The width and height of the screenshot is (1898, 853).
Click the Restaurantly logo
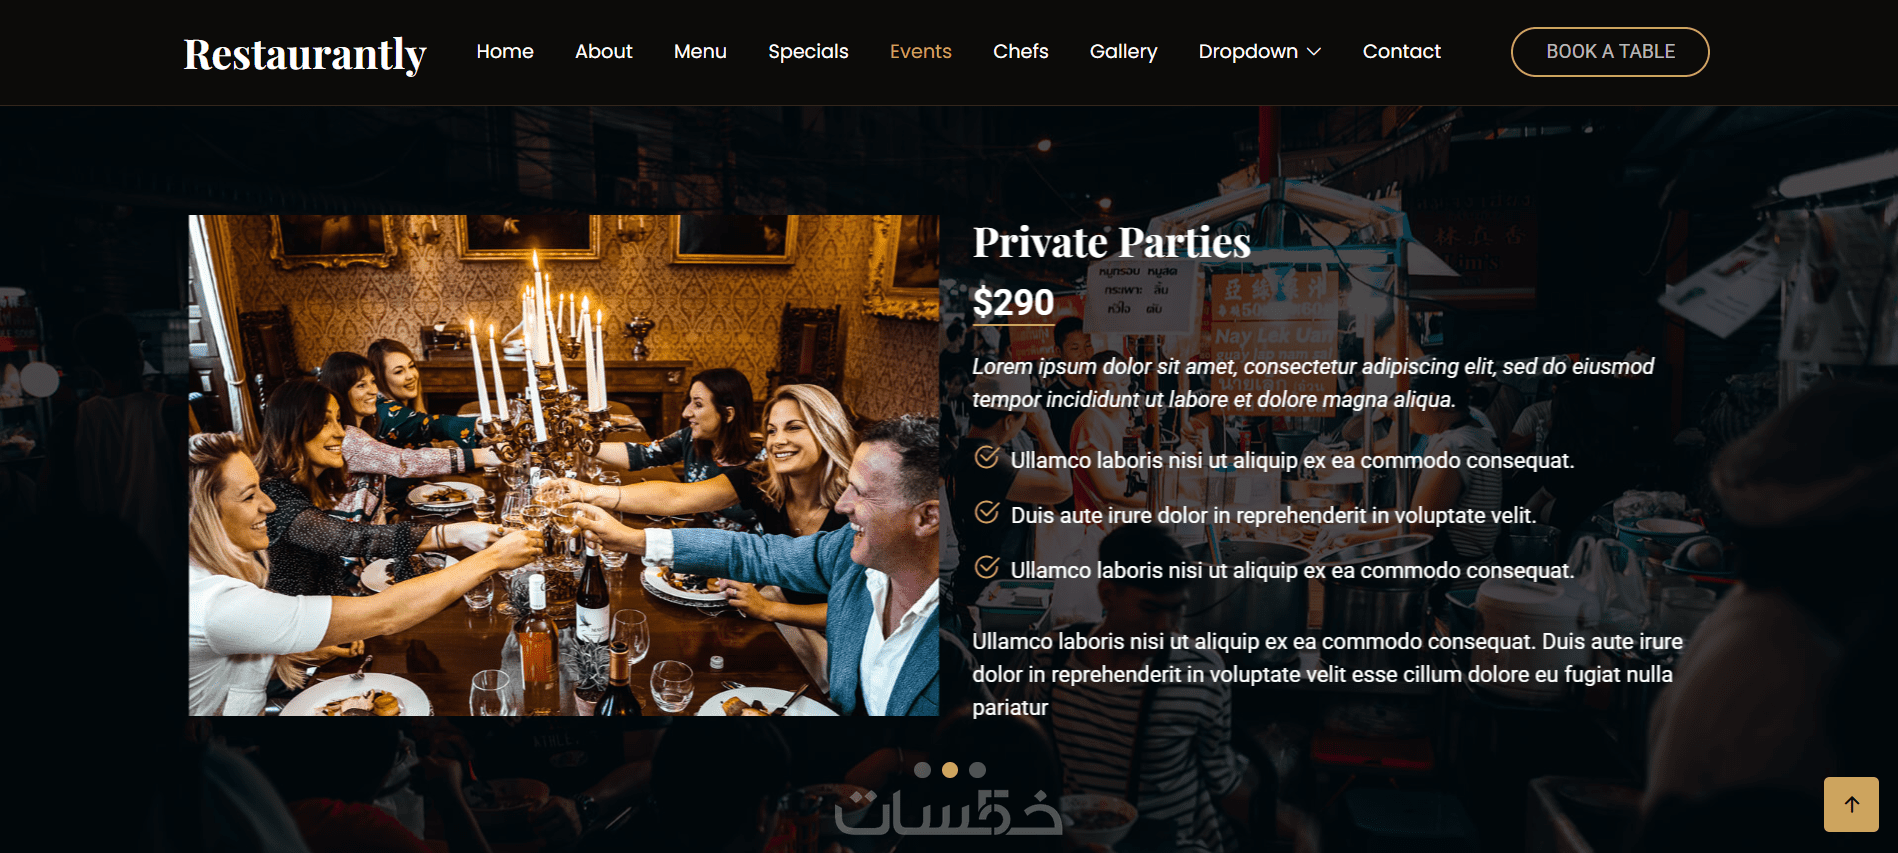(x=305, y=54)
